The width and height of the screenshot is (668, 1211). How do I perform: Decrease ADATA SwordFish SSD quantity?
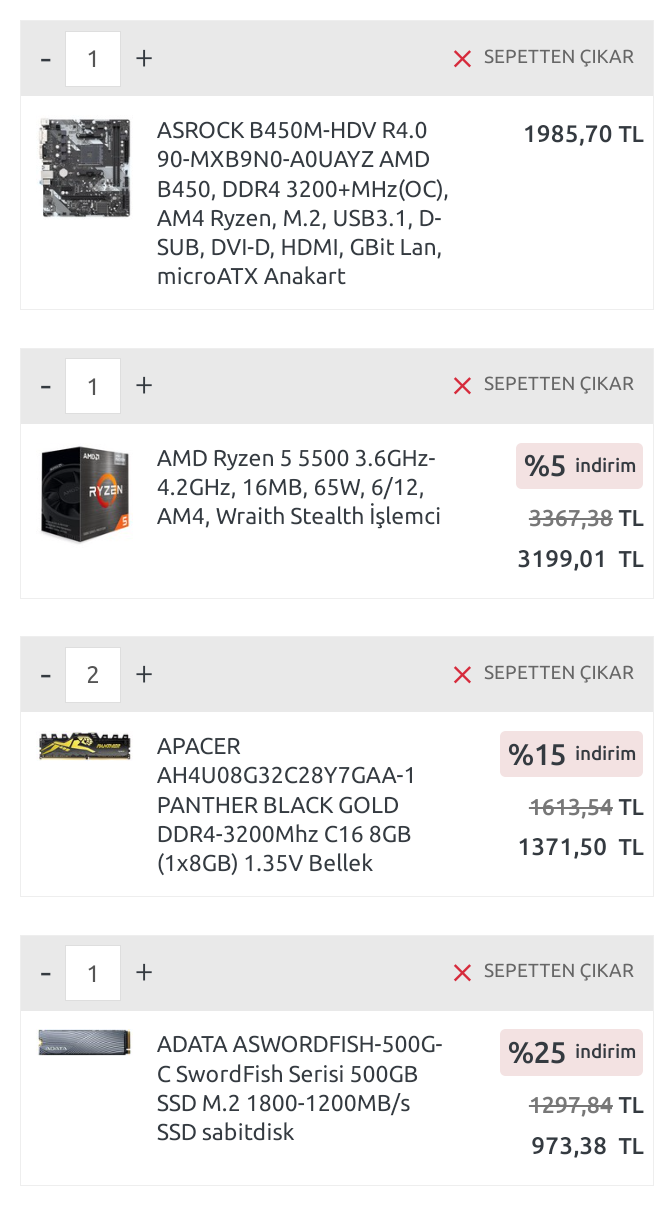45,972
